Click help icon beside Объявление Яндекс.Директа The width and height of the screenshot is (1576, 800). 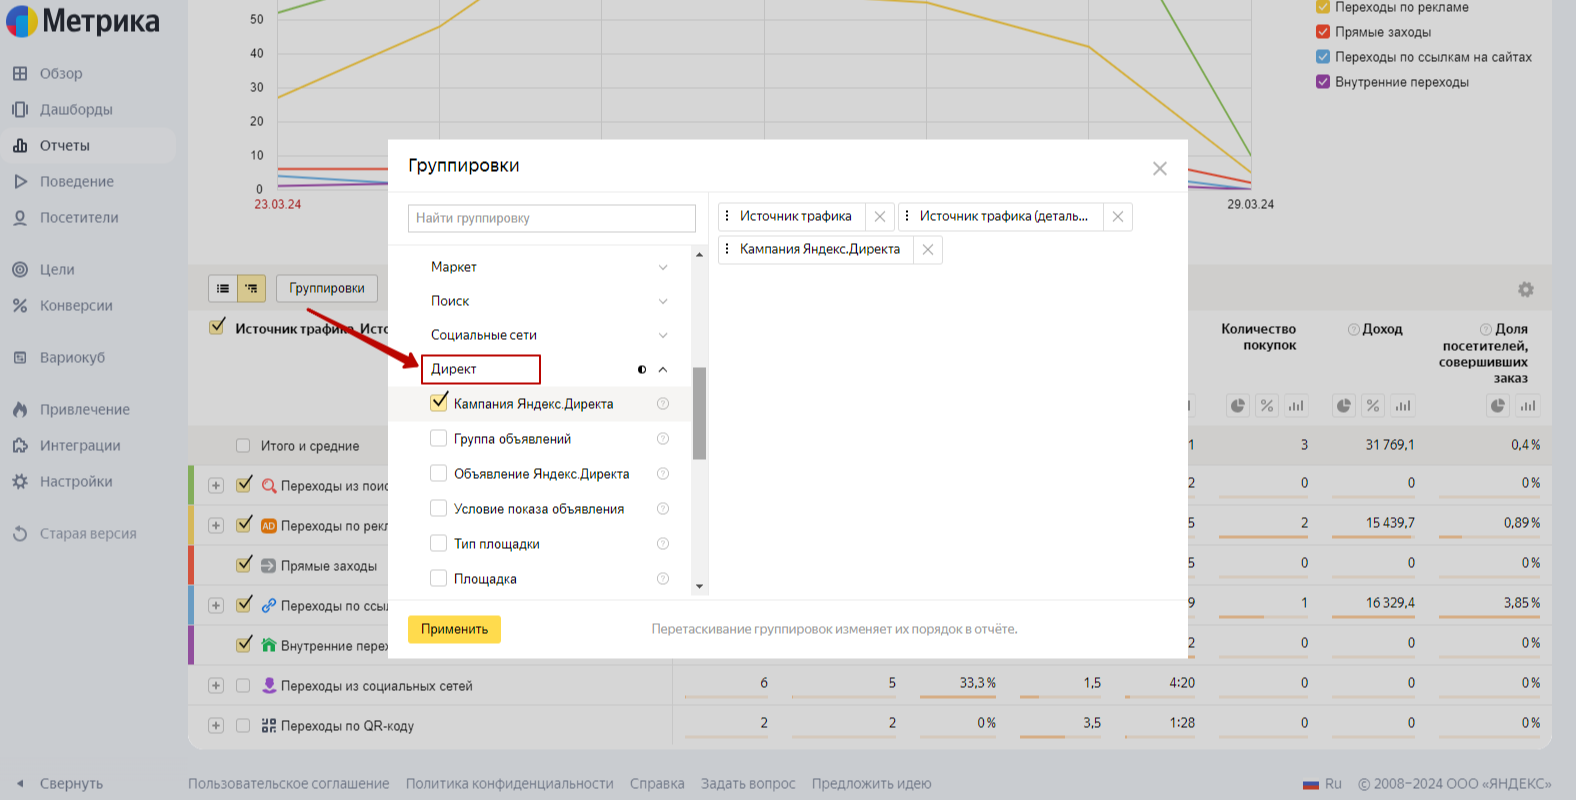[662, 474]
